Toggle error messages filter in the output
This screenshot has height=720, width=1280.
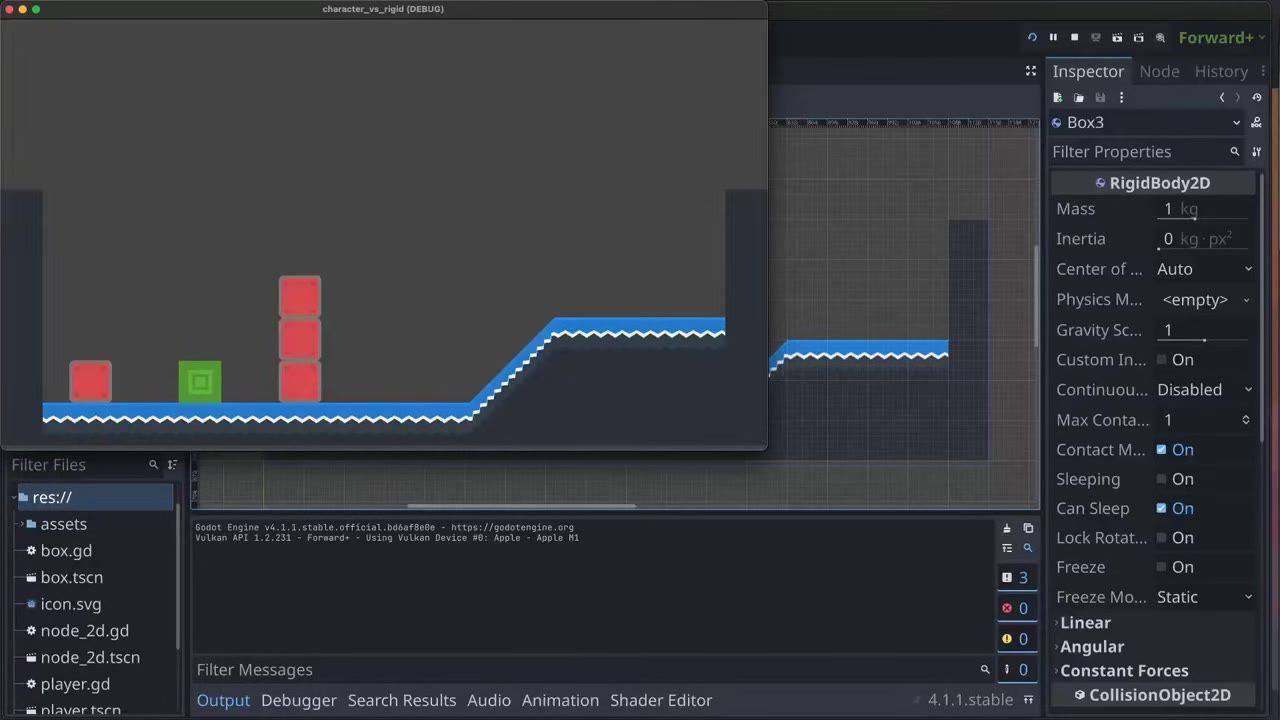click(x=1016, y=608)
